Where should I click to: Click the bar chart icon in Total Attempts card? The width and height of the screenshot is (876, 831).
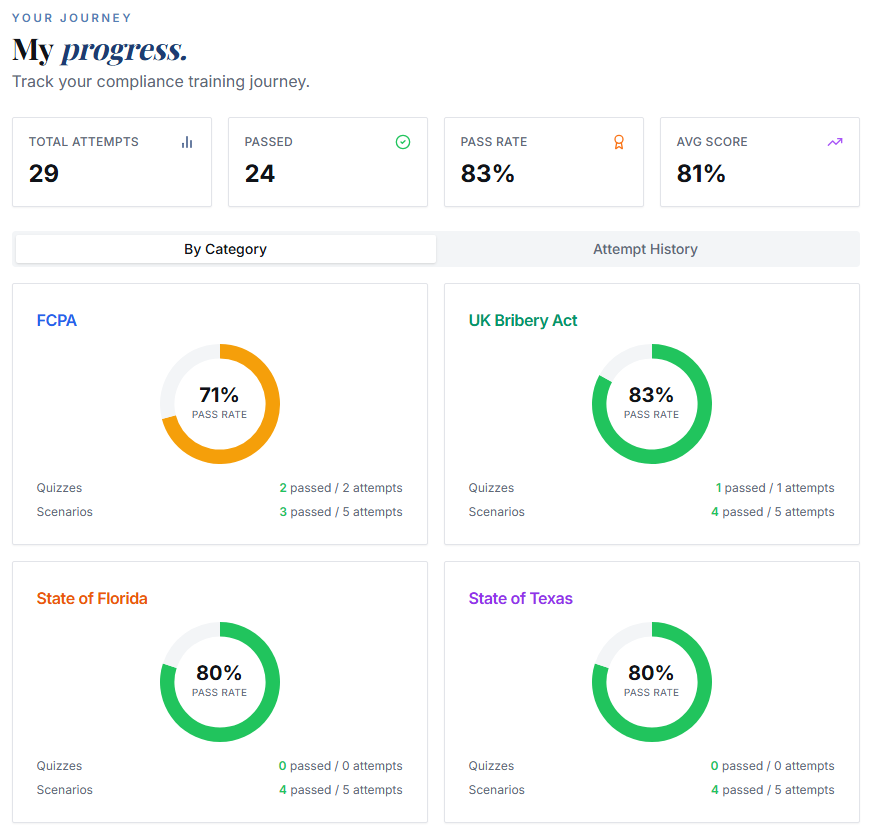[x=187, y=142]
